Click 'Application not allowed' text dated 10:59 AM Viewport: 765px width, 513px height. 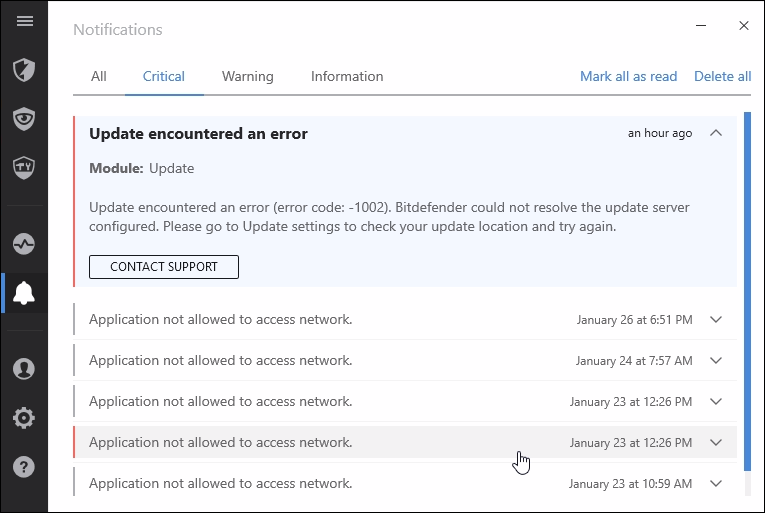[x=221, y=483]
